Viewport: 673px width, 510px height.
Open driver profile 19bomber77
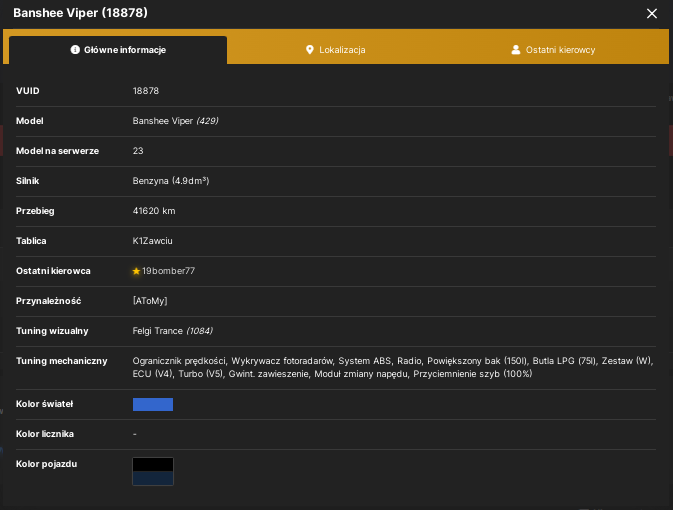point(168,271)
